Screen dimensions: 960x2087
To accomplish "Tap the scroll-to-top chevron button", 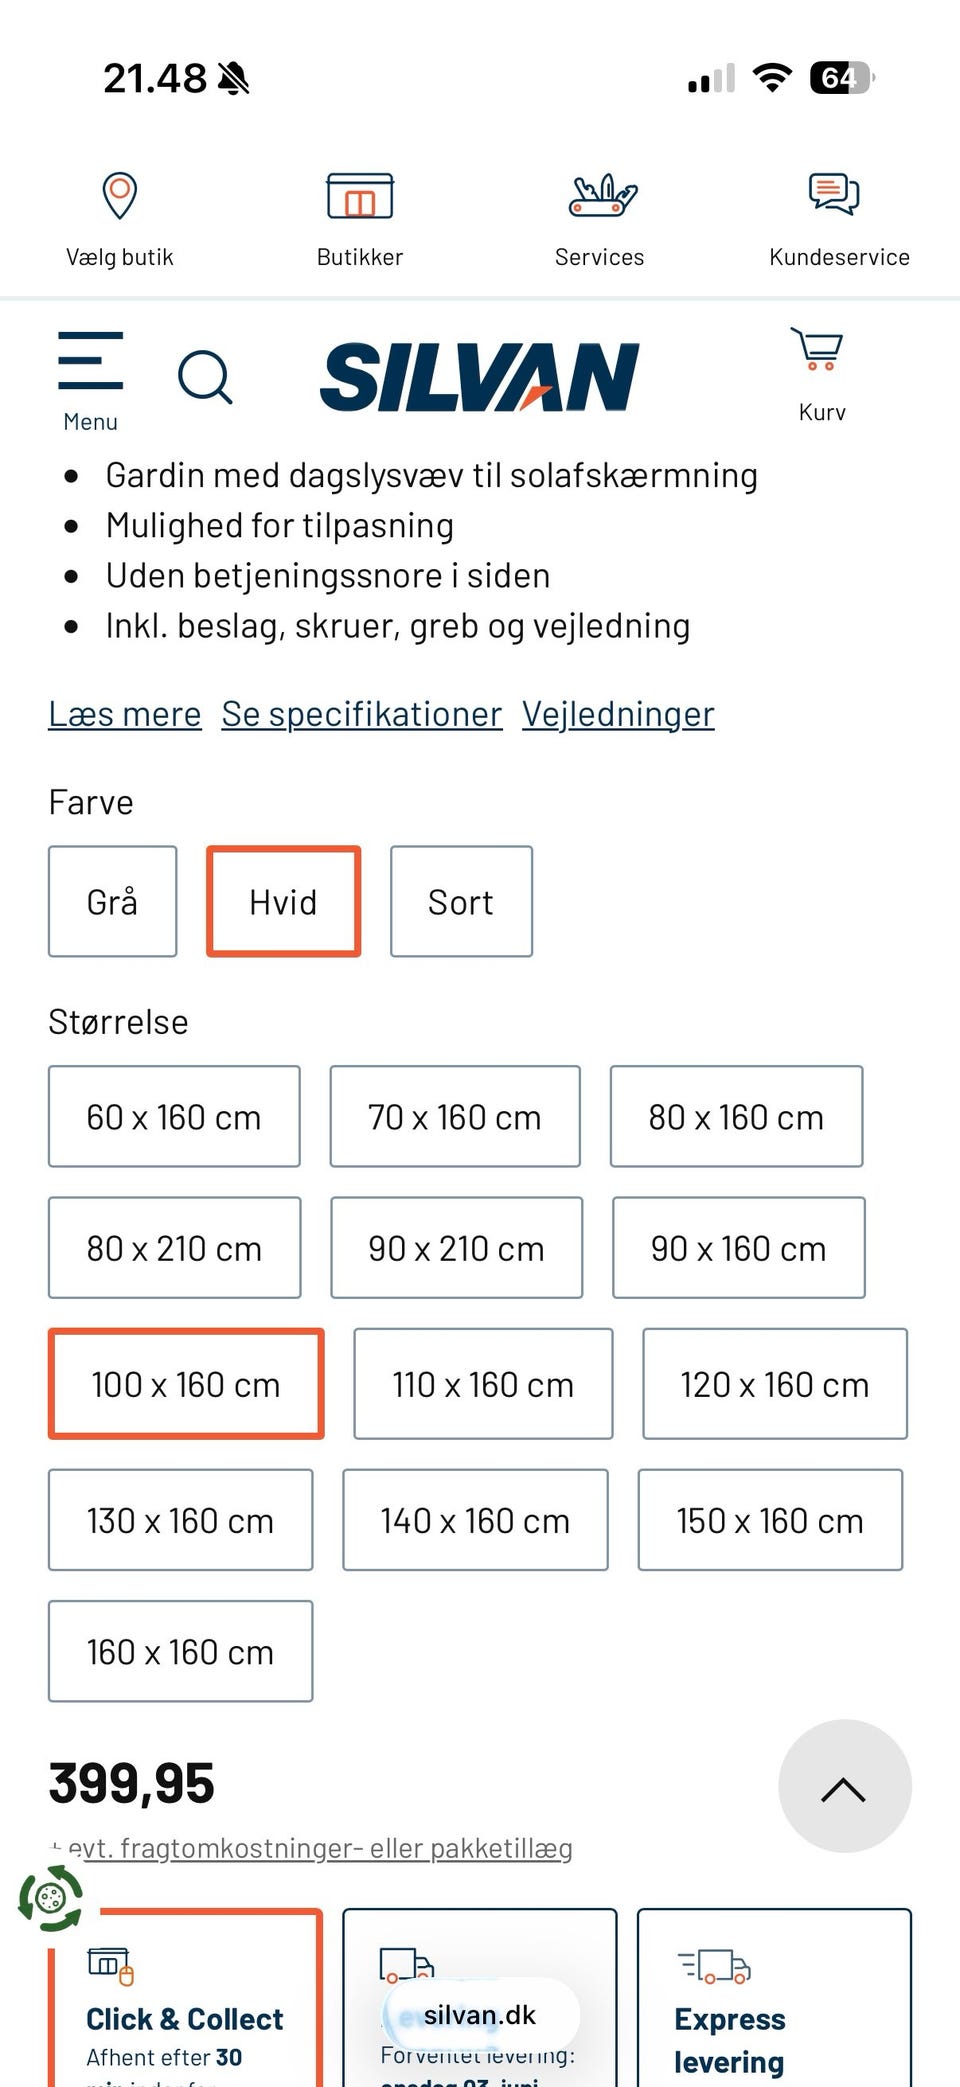I will [x=844, y=1786].
